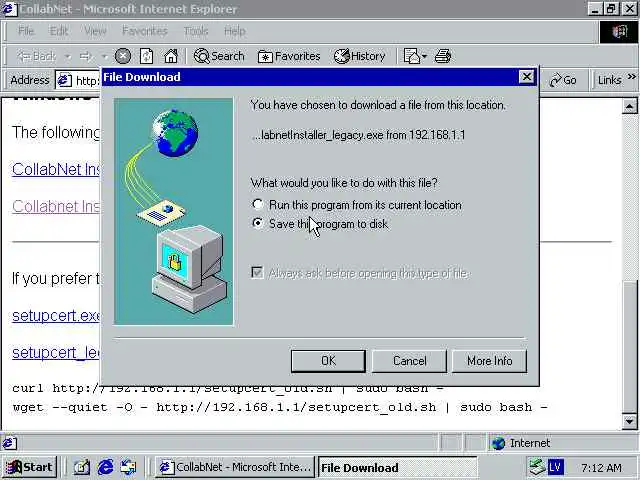Launch Internet Explorer from quick launch
The height and width of the screenshot is (480, 640).
105,467
